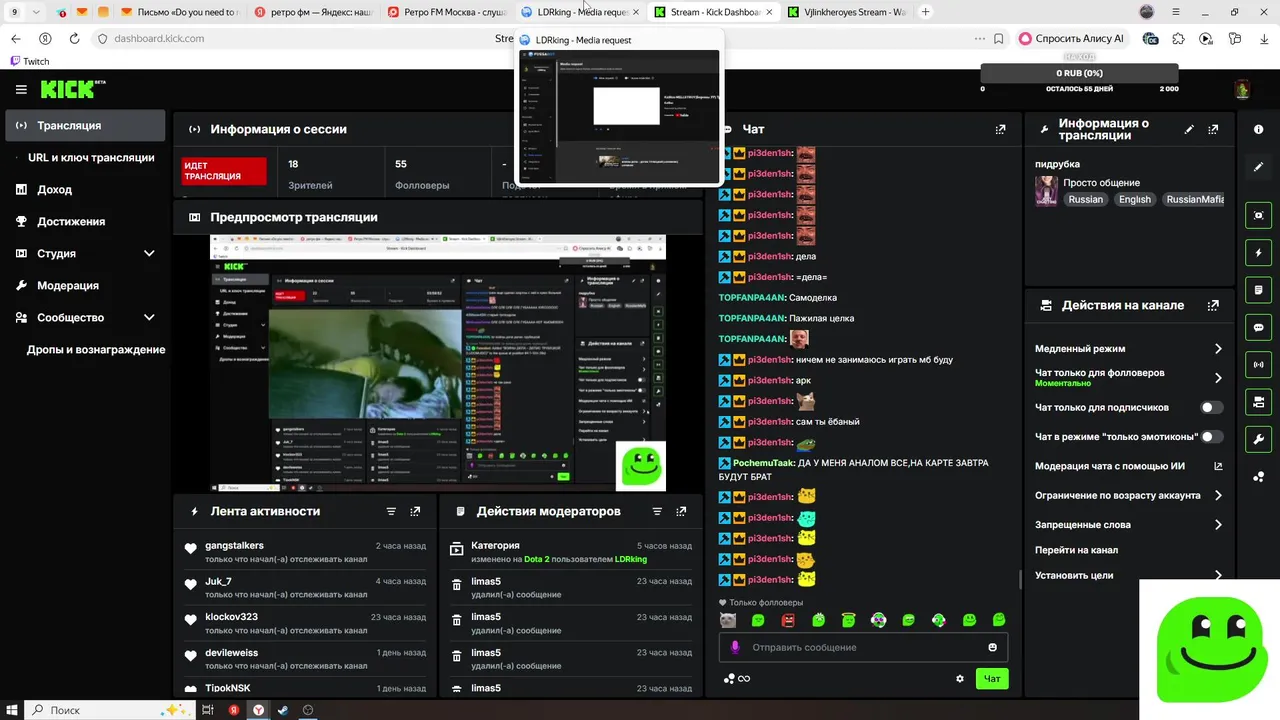The width and height of the screenshot is (1280, 720).
Task: Toggle Чат только для подписчиков switch
Action: point(1211,408)
